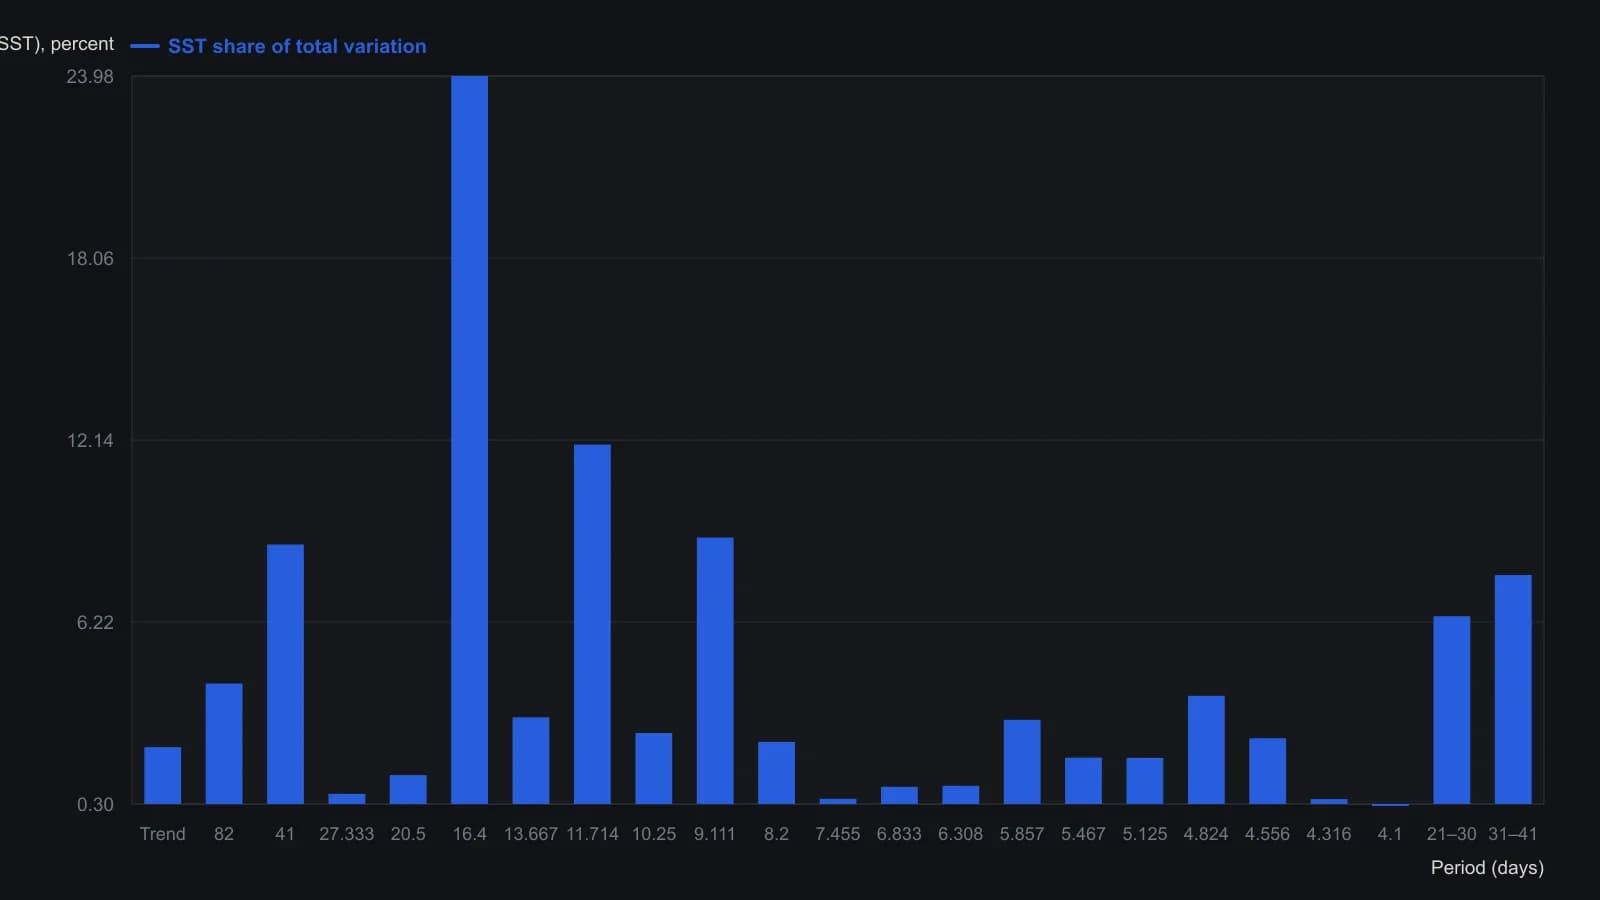Screen dimensions: 1600x900
Task: Click the bar above period 13.667
Action: 531,761
